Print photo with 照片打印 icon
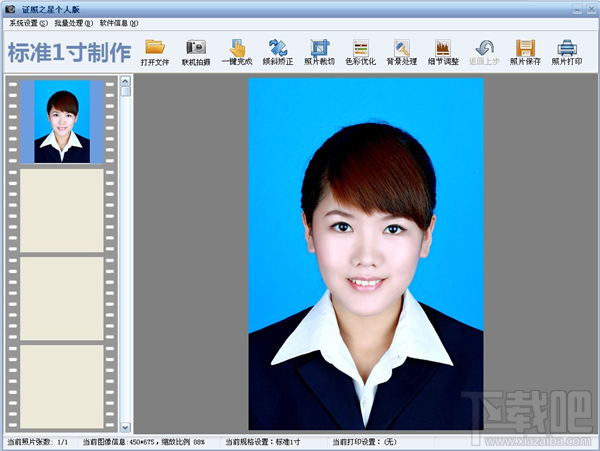The height and width of the screenshot is (451, 600). 567,52
